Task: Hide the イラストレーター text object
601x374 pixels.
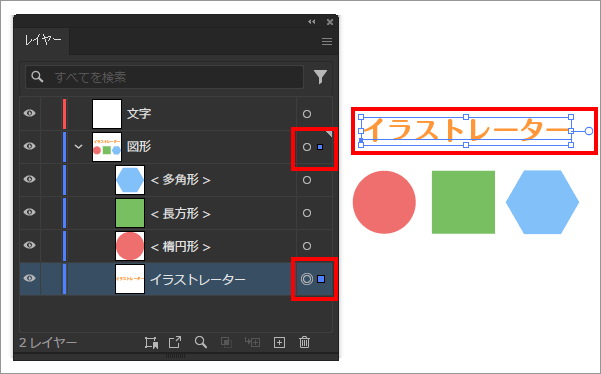Action: click(x=30, y=278)
